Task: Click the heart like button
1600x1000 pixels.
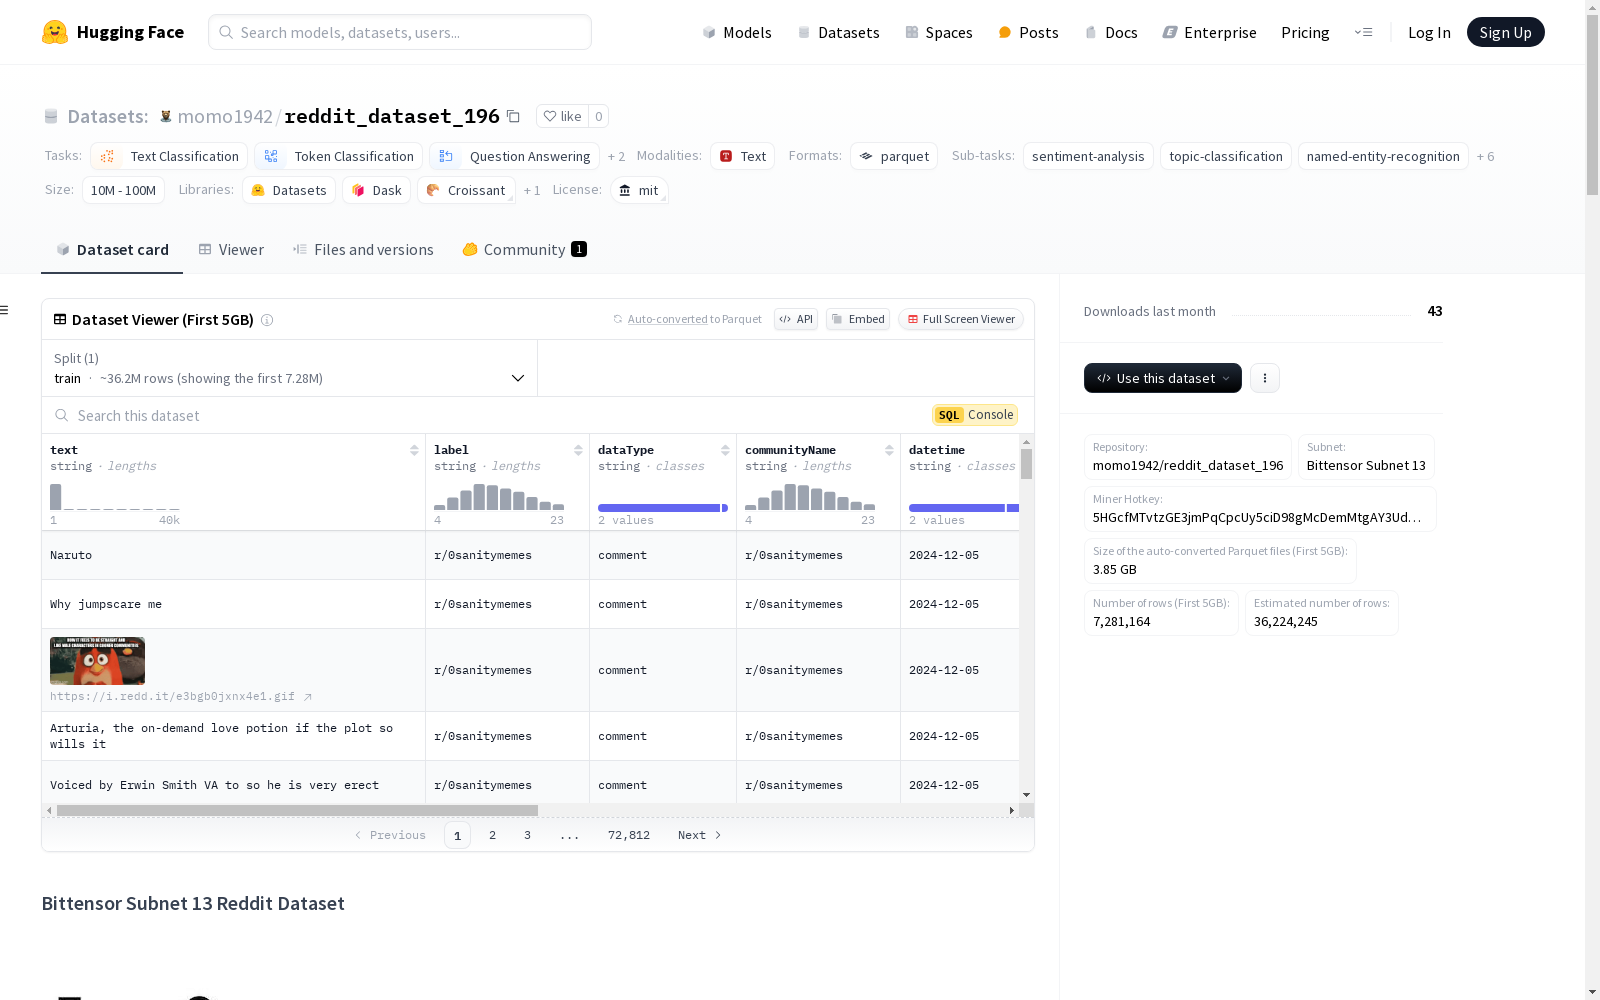Action: [562, 116]
